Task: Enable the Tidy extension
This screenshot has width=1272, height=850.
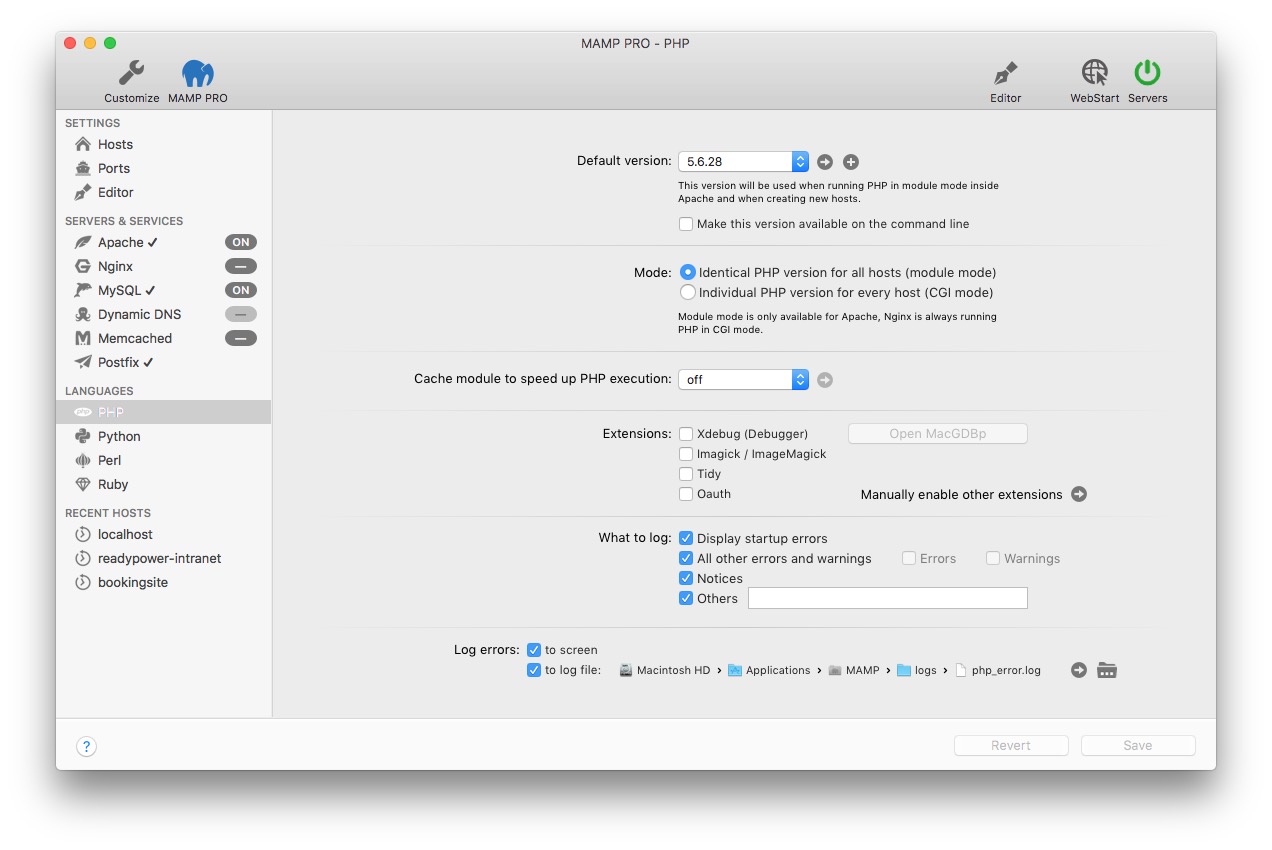Action: [x=686, y=474]
